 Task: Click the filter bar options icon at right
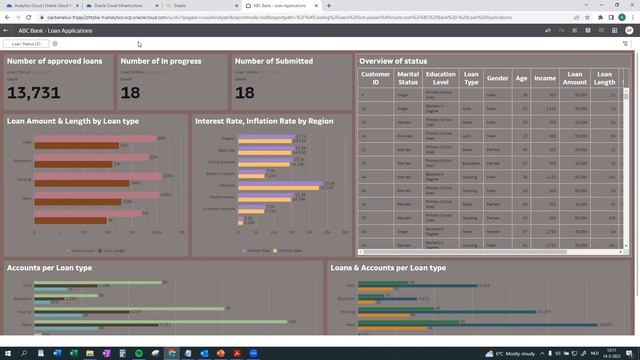click(625, 44)
